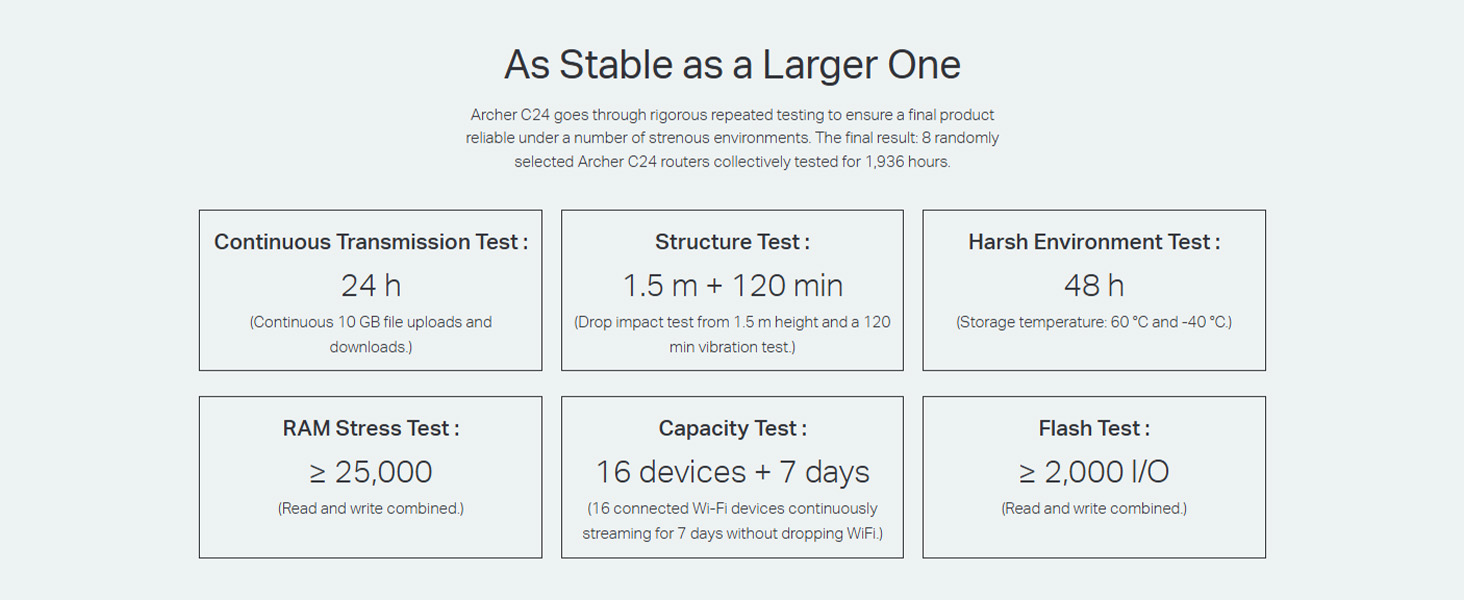Click the Archer C24 testing description paragraph

[x=732, y=138]
